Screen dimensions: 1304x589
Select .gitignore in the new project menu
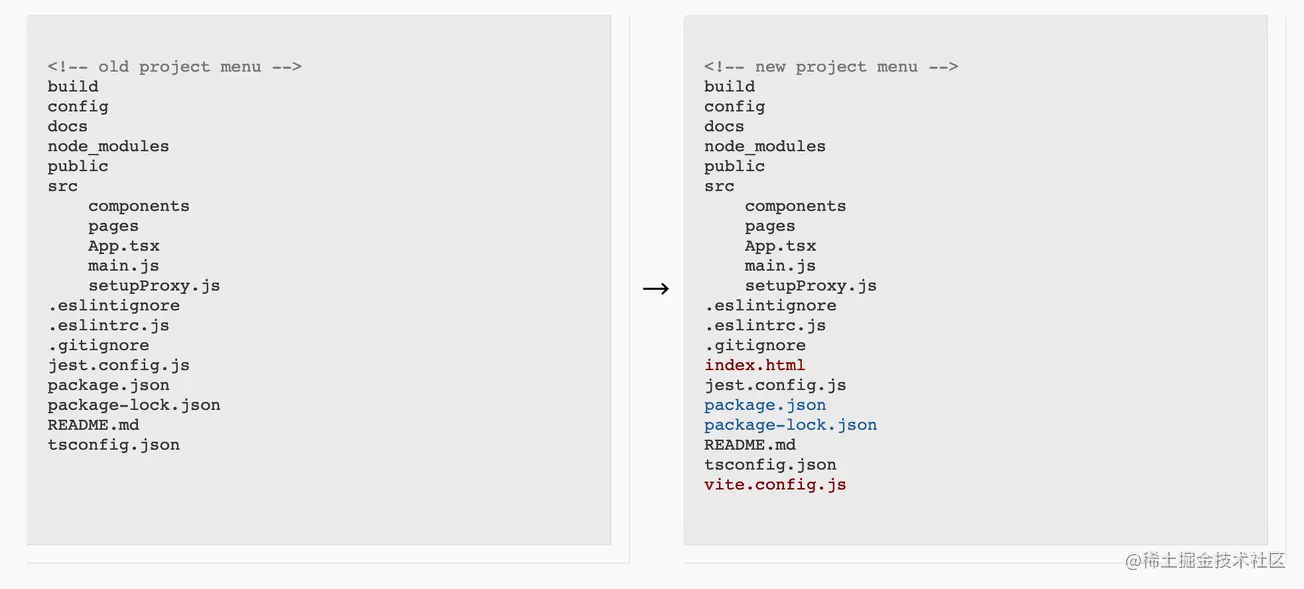click(x=755, y=345)
